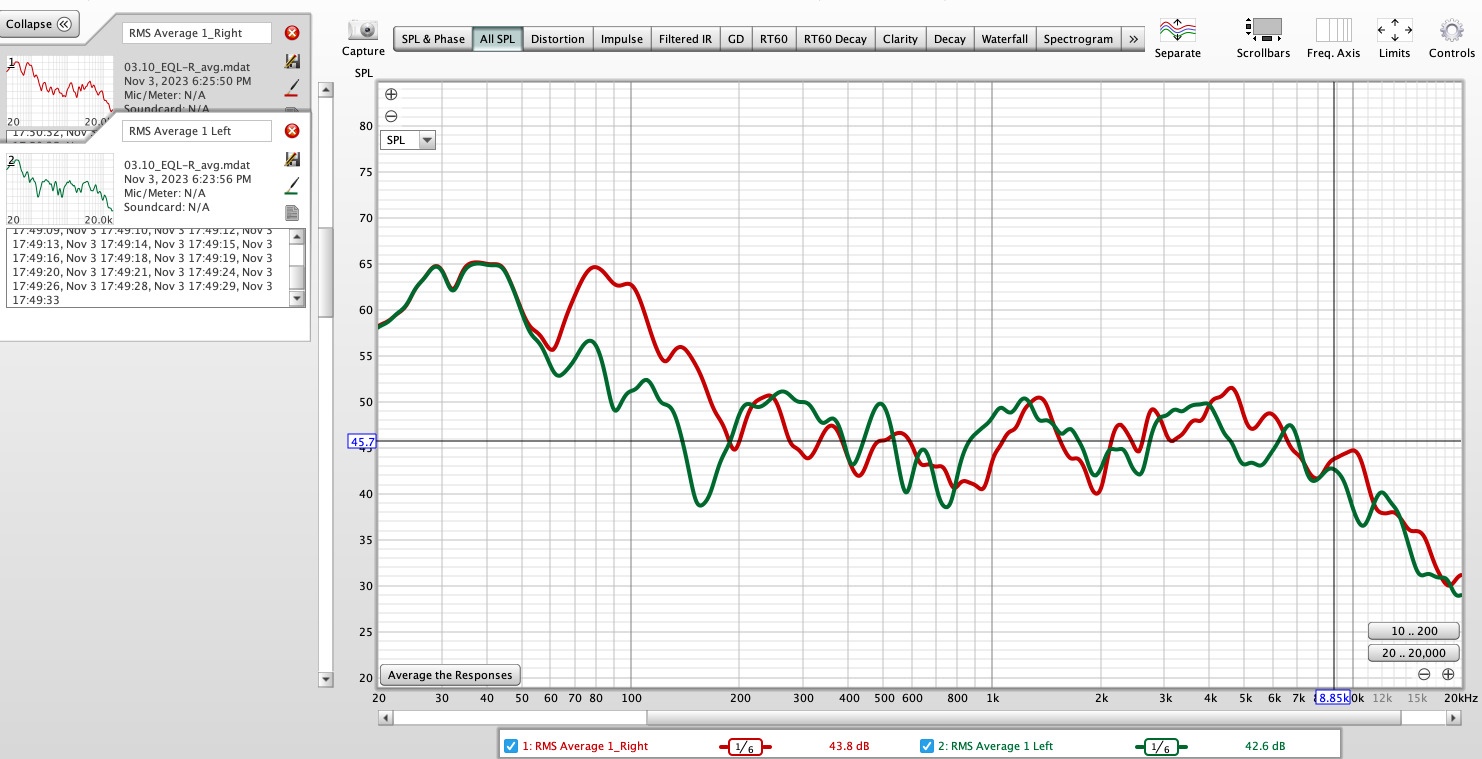Change RMS Average 1_Right red trace colour
Screen dimensions: 1482x759
[293, 88]
